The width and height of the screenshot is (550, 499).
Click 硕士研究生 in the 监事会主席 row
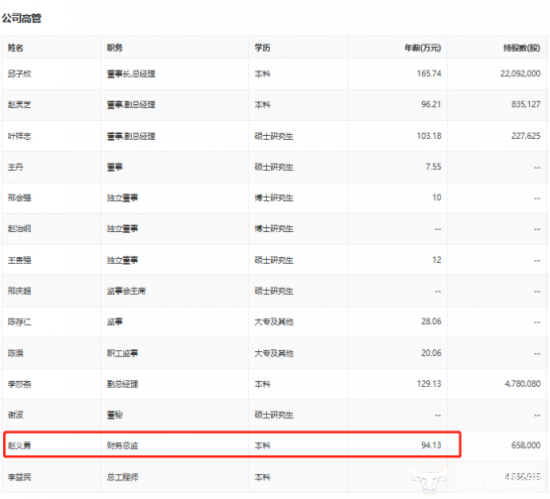point(274,291)
